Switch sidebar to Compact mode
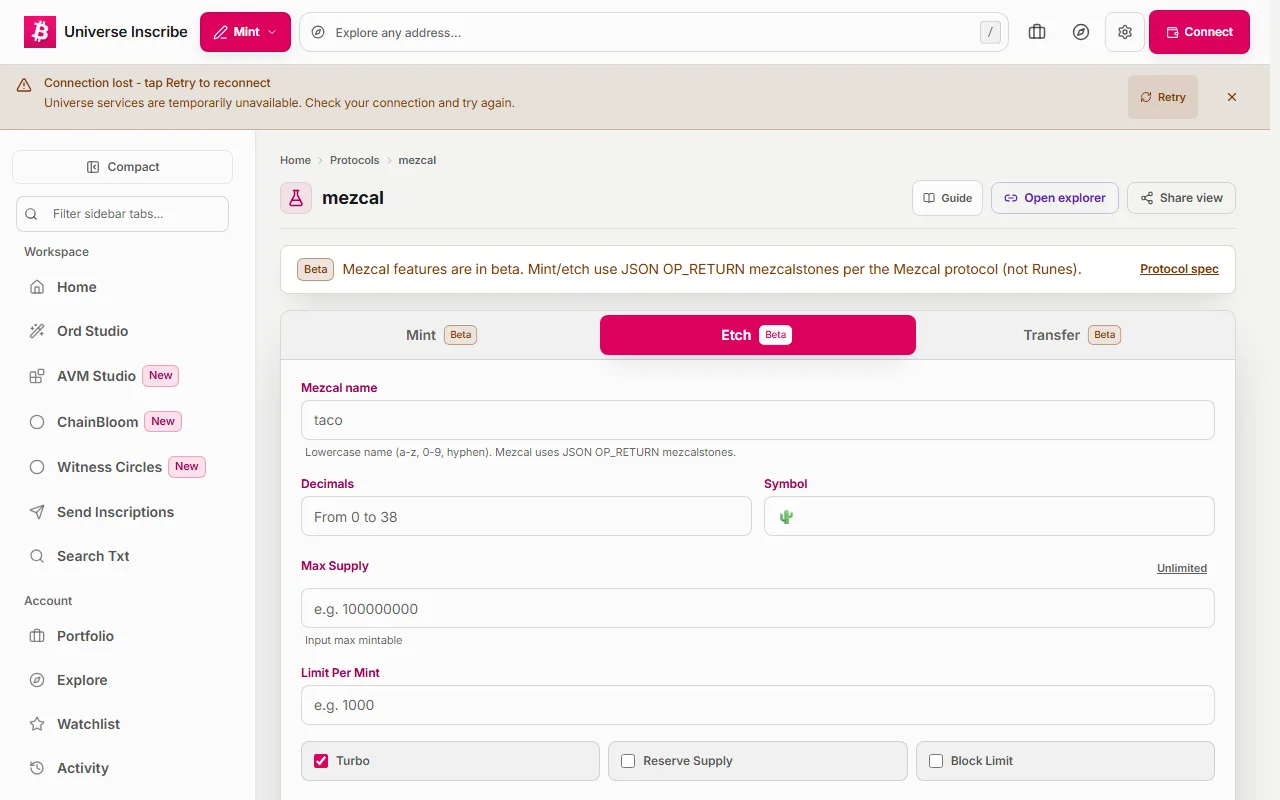 pos(122,167)
